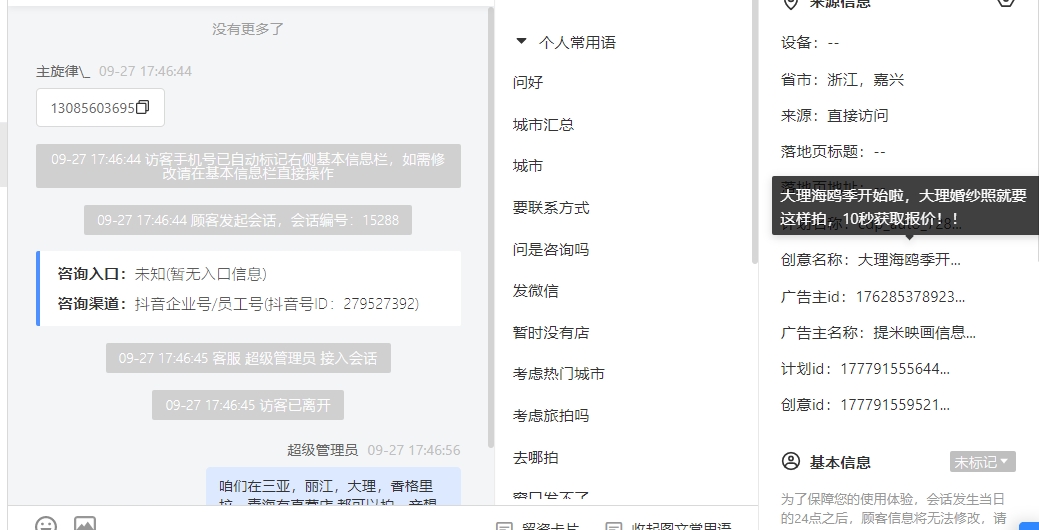Image resolution: width=1039 pixels, height=530 pixels.
Task: Click the 基本信息 section heading
Action: pos(840,462)
